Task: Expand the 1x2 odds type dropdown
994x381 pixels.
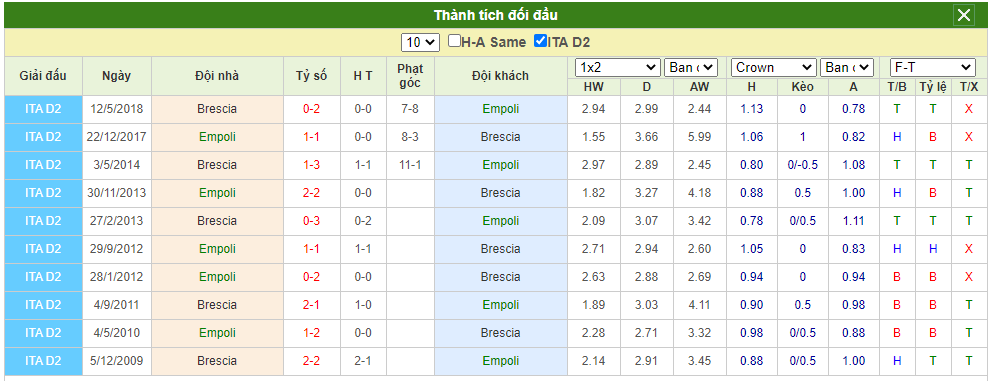Action: coord(617,67)
